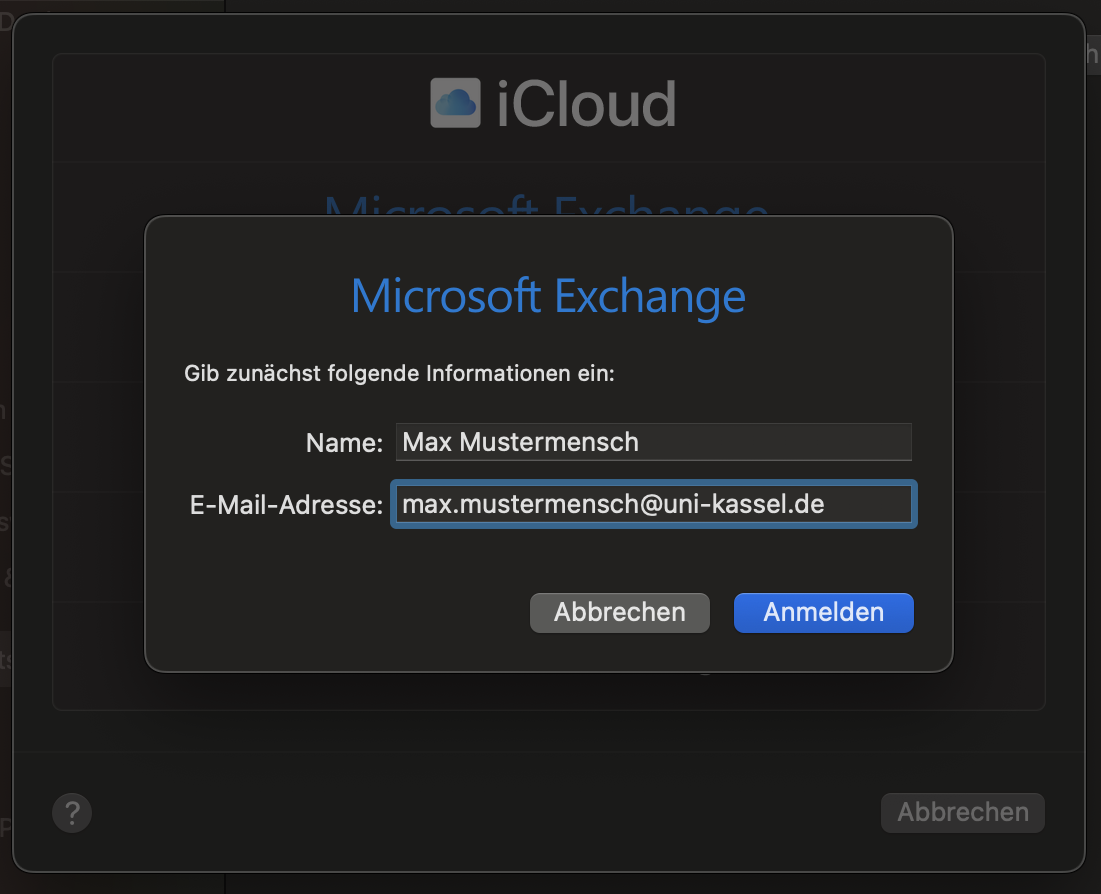This screenshot has width=1101, height=894.
Task: Select the partially hidden Microsoft Exchange option behind dialog
Action: pos(546,205)
